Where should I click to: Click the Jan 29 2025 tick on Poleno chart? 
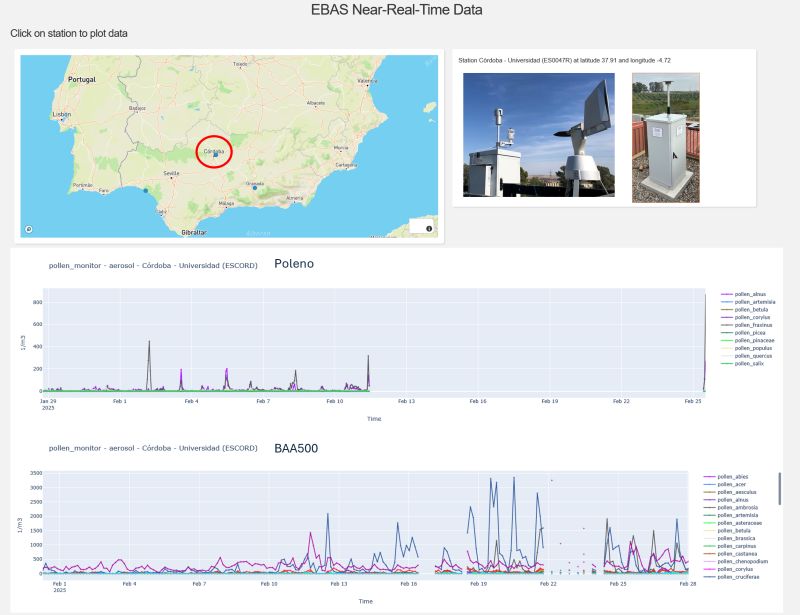48,404
